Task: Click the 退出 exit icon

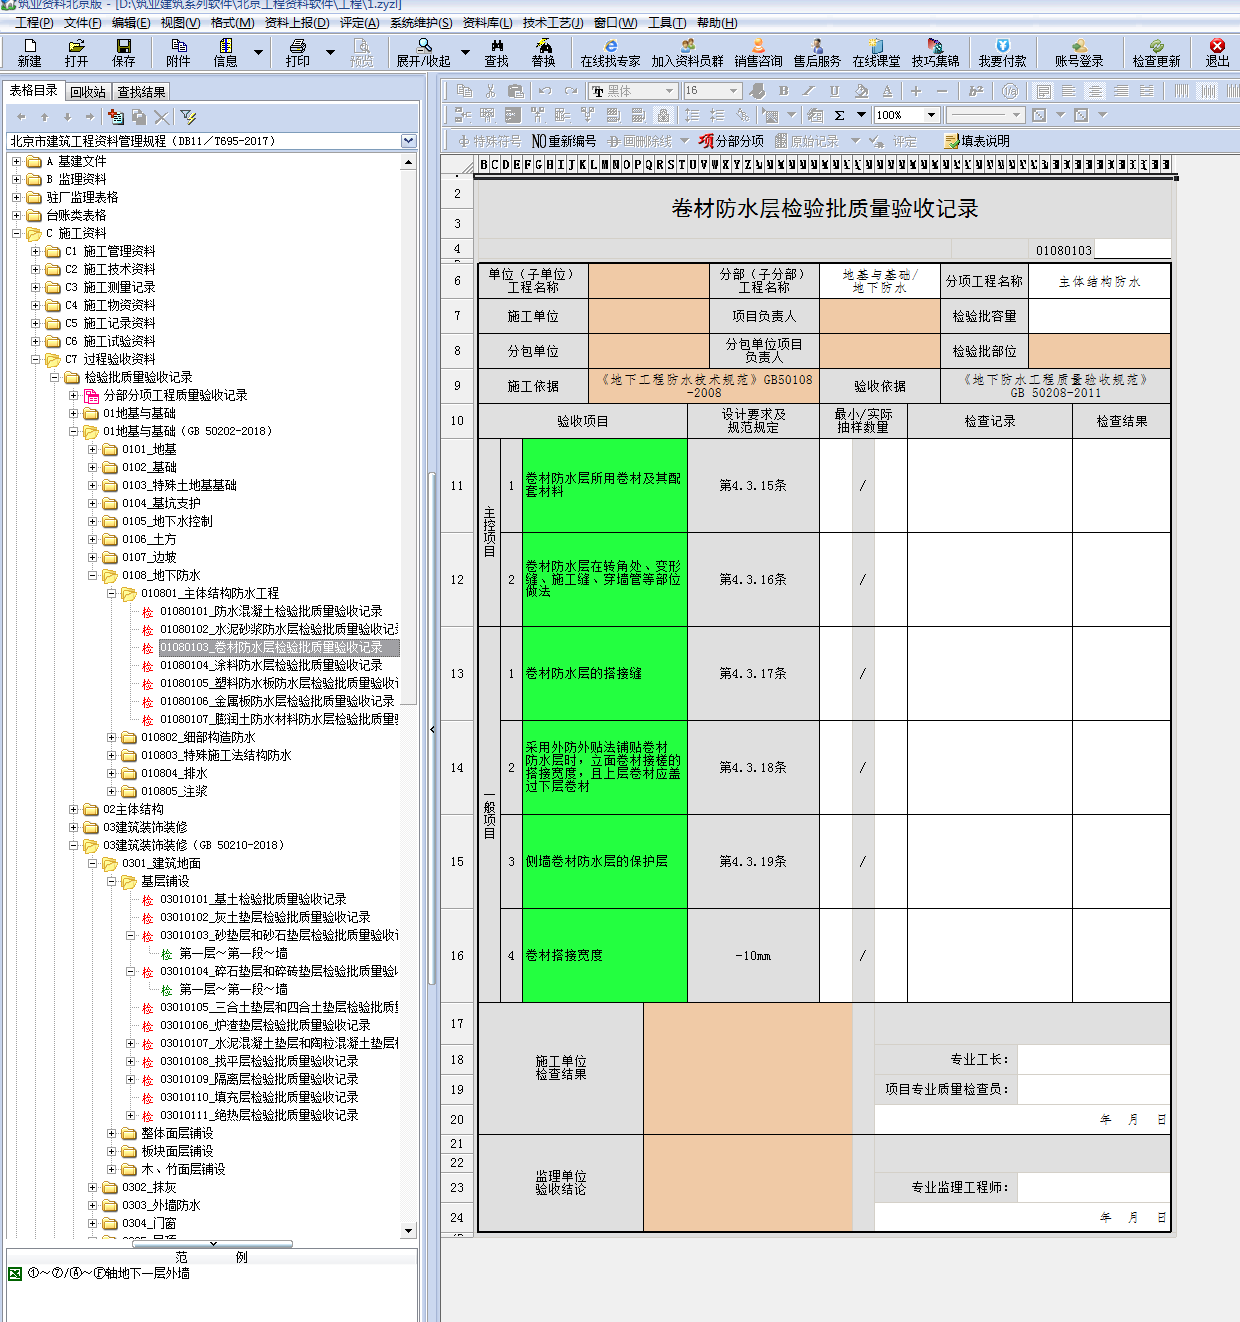Action: click(1218, 52)
